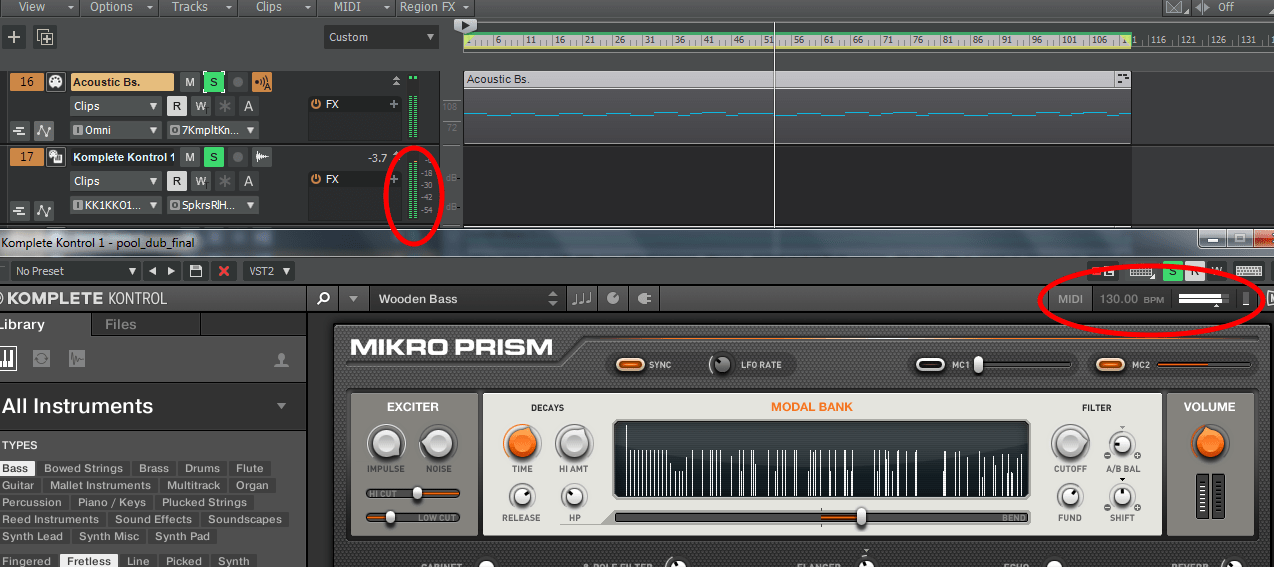
Task: Toggle the SYNC switch in Mikro Prism
Action: pyautogui.click(x=630, y=365)
